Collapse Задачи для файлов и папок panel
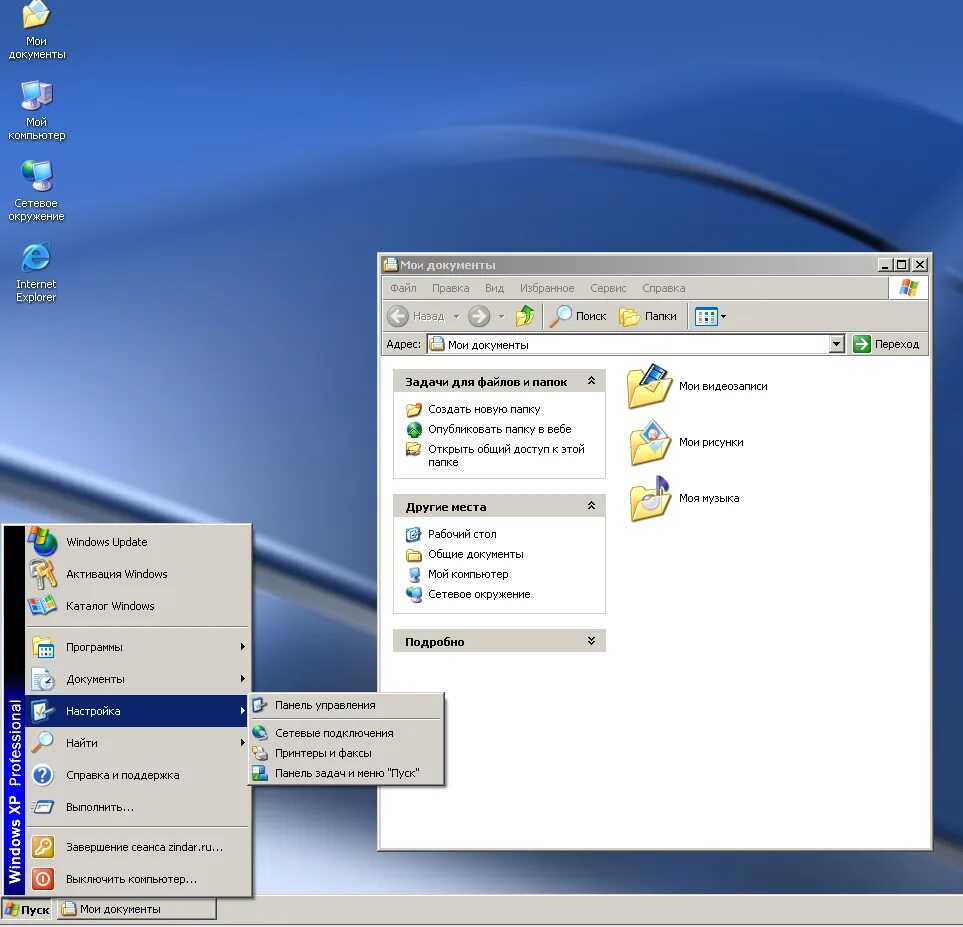 591,381
